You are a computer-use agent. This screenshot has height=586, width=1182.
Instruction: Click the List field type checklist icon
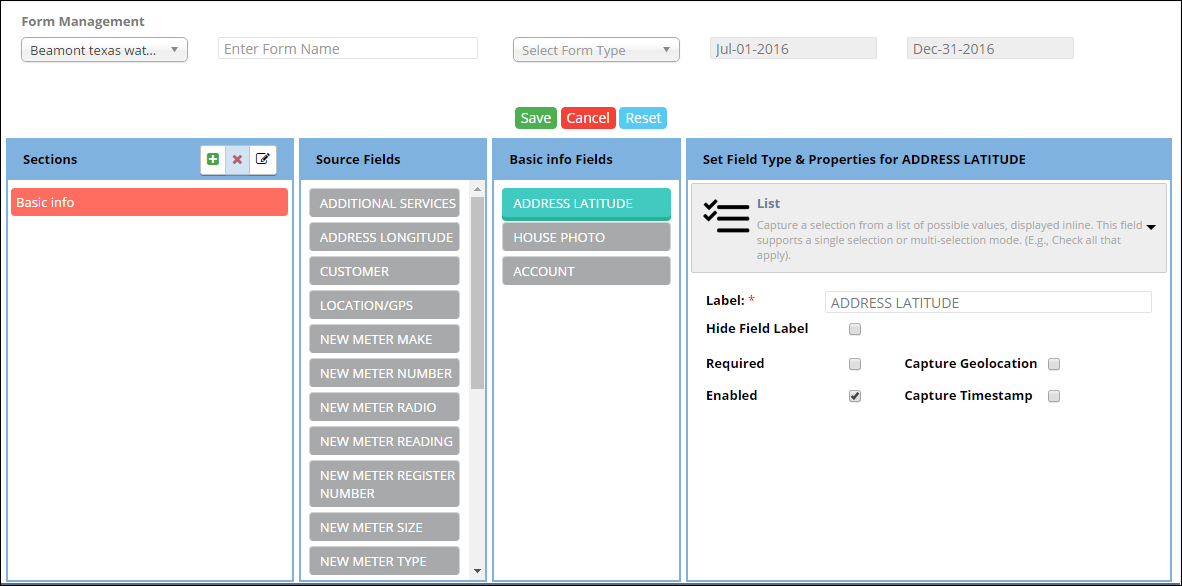click(x=725, y=217)
